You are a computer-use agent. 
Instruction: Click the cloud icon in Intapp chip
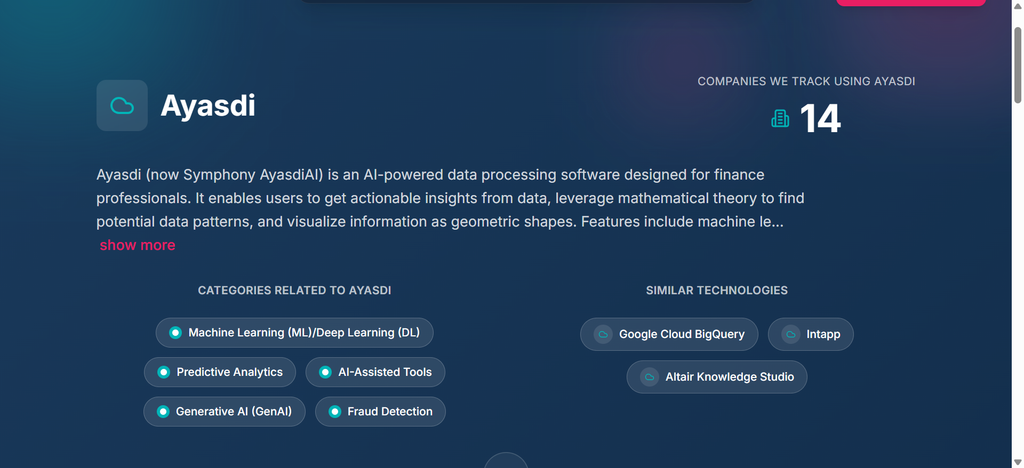point(790,334)
